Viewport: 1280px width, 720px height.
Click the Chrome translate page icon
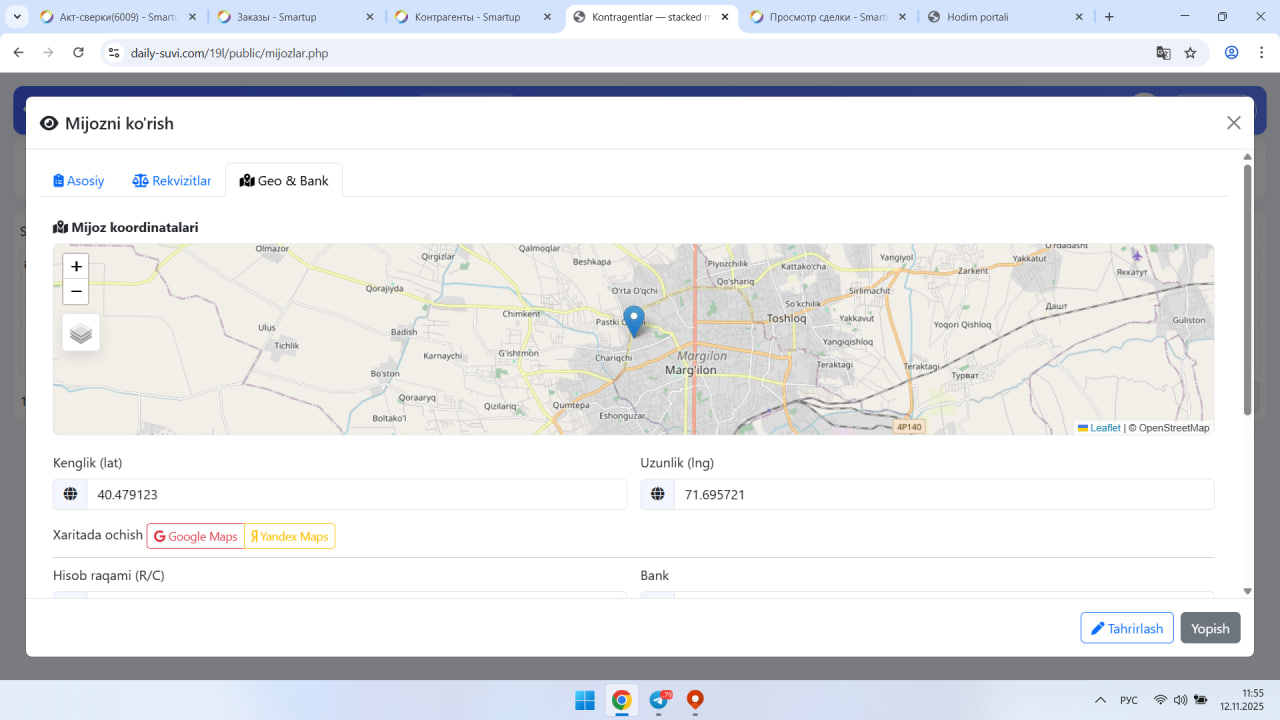[x=1163, y=53]
